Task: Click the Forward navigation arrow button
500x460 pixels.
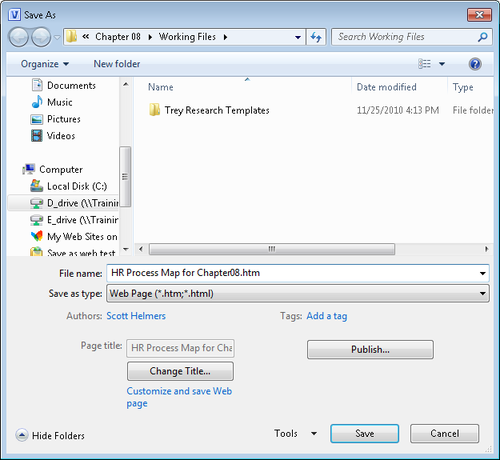Action: [41, 37]
